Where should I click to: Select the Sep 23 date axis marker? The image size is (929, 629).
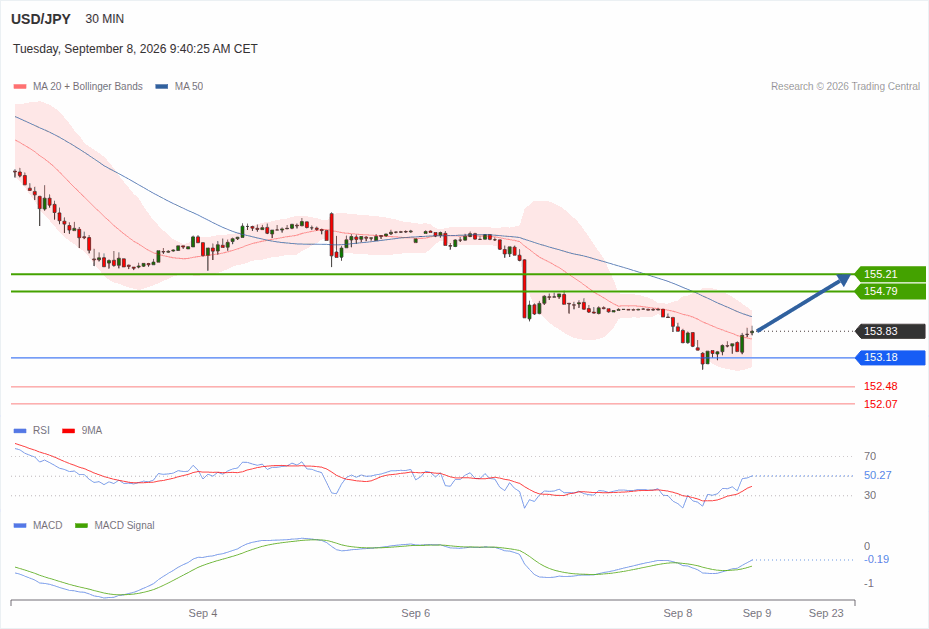point(826,613)
